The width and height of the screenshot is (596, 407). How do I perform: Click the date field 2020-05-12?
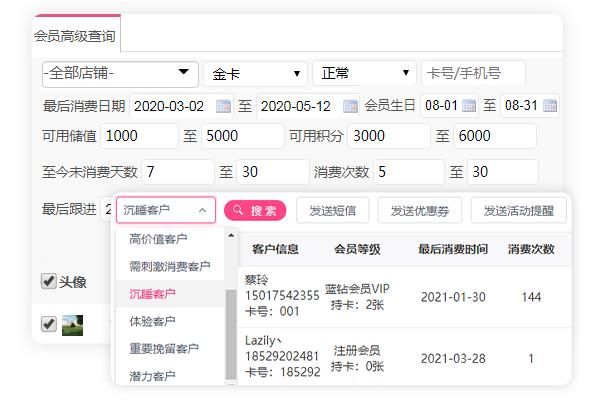coord(308,106)
